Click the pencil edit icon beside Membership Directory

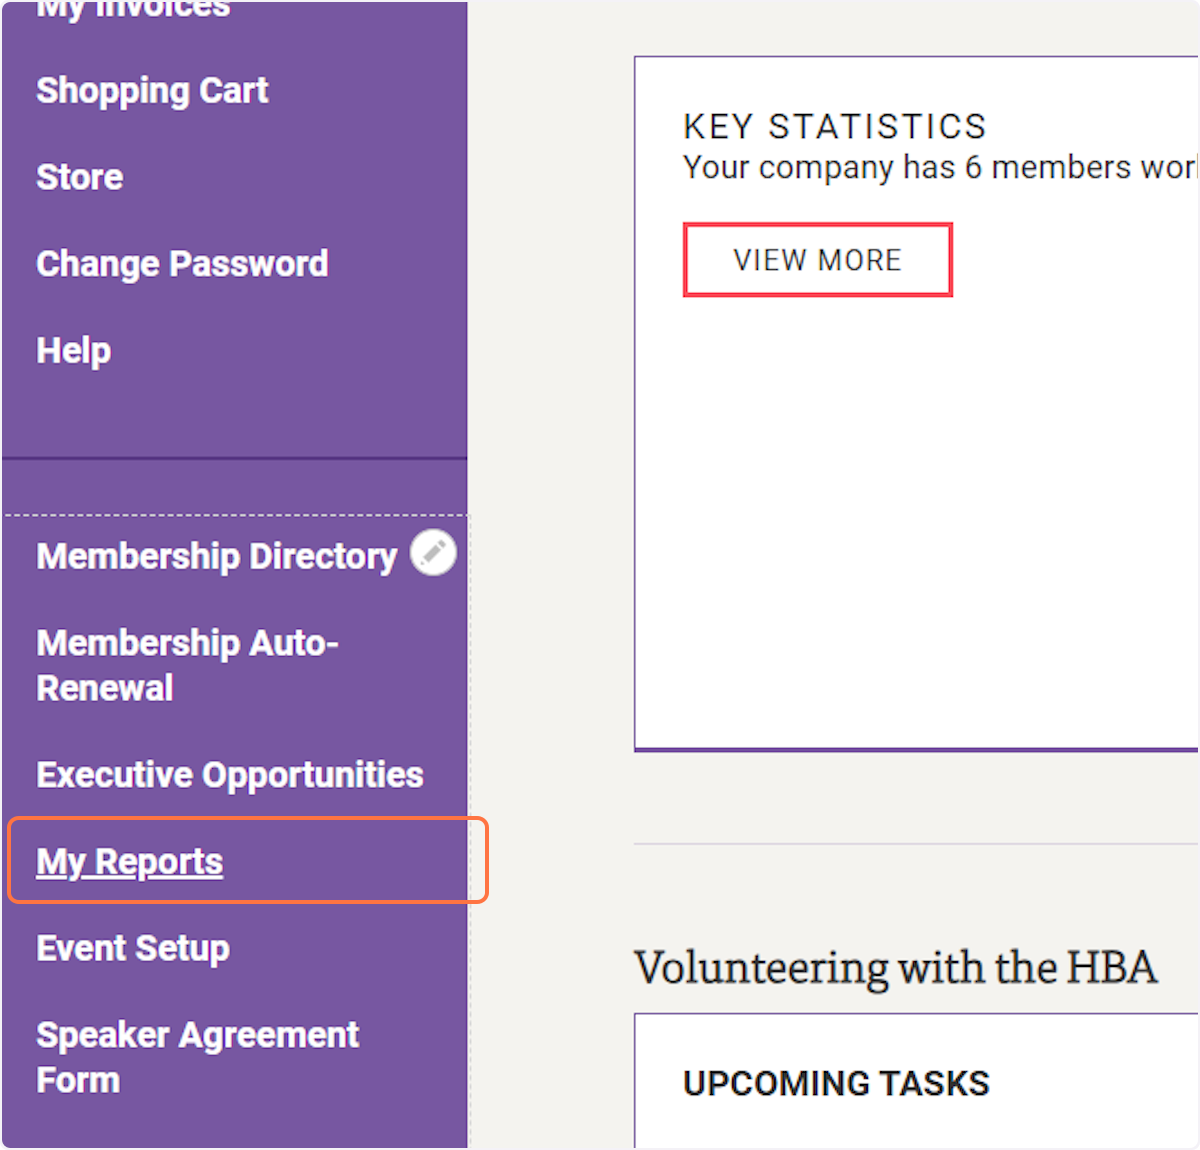(x=433, y=553)
